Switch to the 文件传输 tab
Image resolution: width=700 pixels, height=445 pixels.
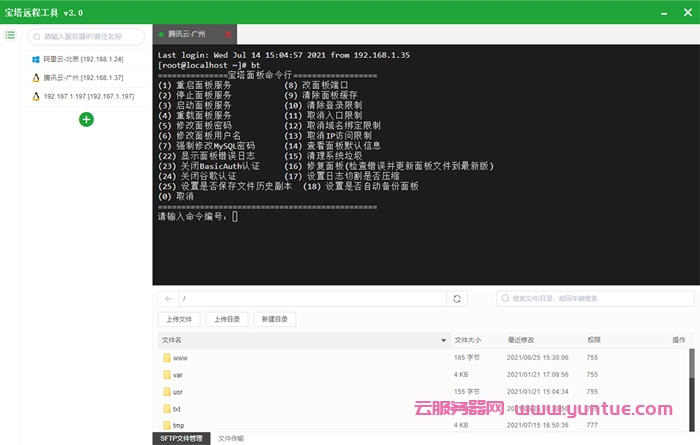point(231,438)
